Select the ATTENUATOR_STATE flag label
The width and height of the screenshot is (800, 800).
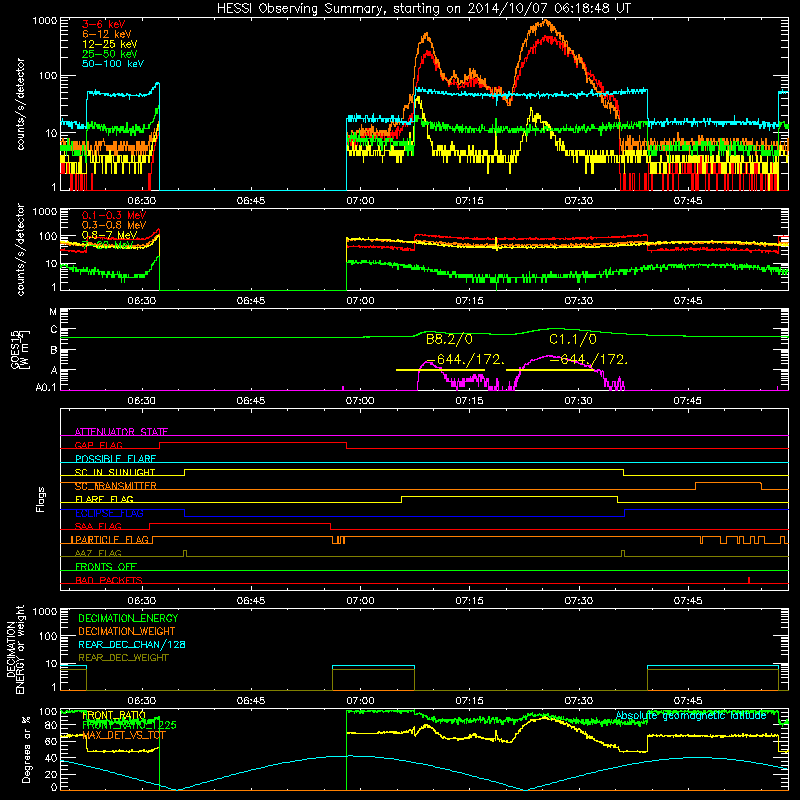pyautogui.click(x=121, y=432)
